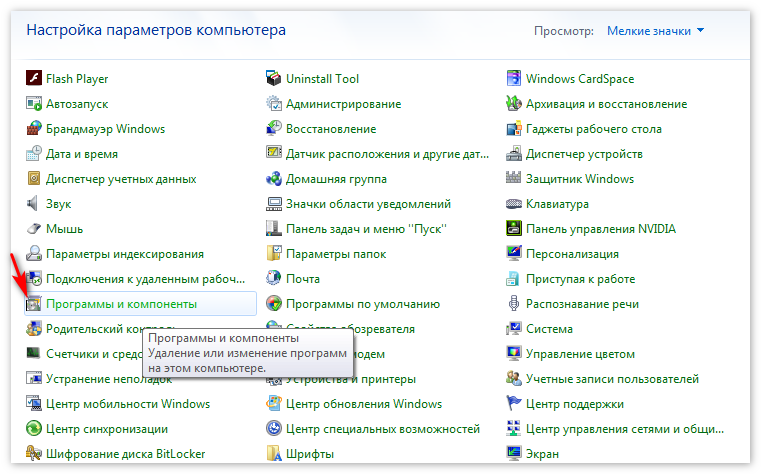Image resolution: width=761 pixels, height=474 pixels.
Task: Open the Диспетчер устройств icon
Action: (x=513, y=153)
